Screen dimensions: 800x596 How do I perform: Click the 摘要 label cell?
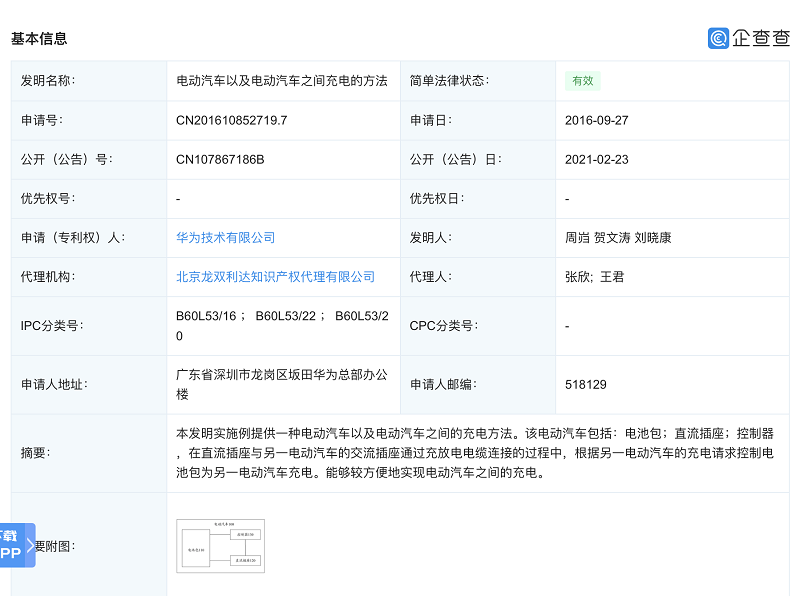(x=89, y=453)
